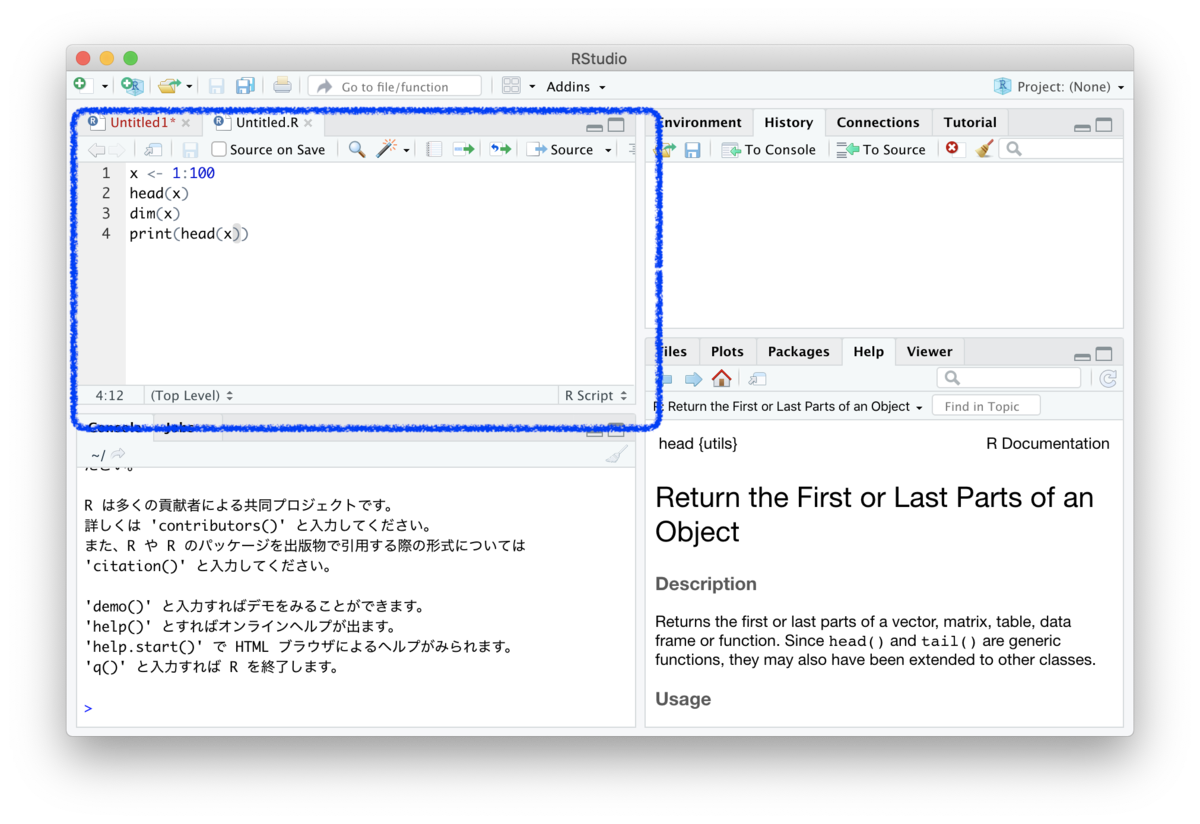The width and height of the screenshot is (1200, 824).
Task: Open the Help topic history dropdown
Action: coord(795,407)
